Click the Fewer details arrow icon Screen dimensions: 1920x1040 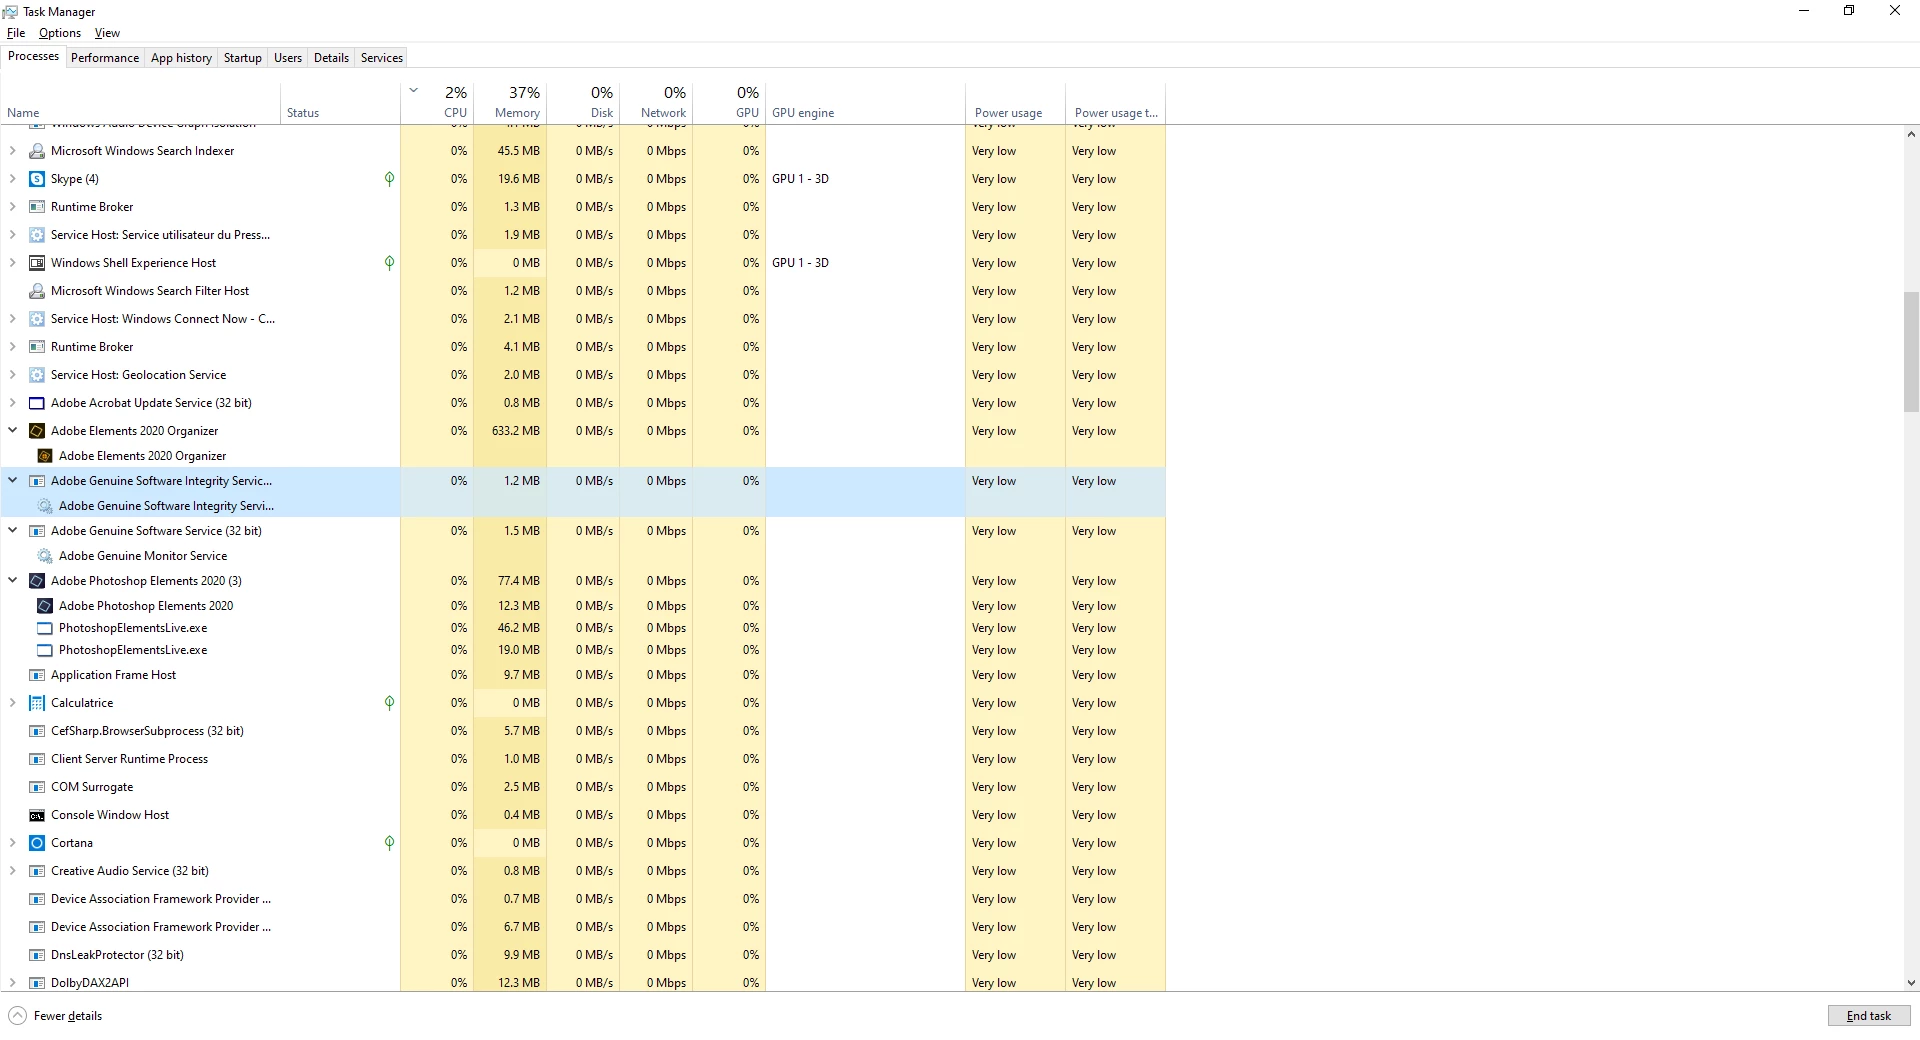pyautogui.click(x=17, y=1016)
